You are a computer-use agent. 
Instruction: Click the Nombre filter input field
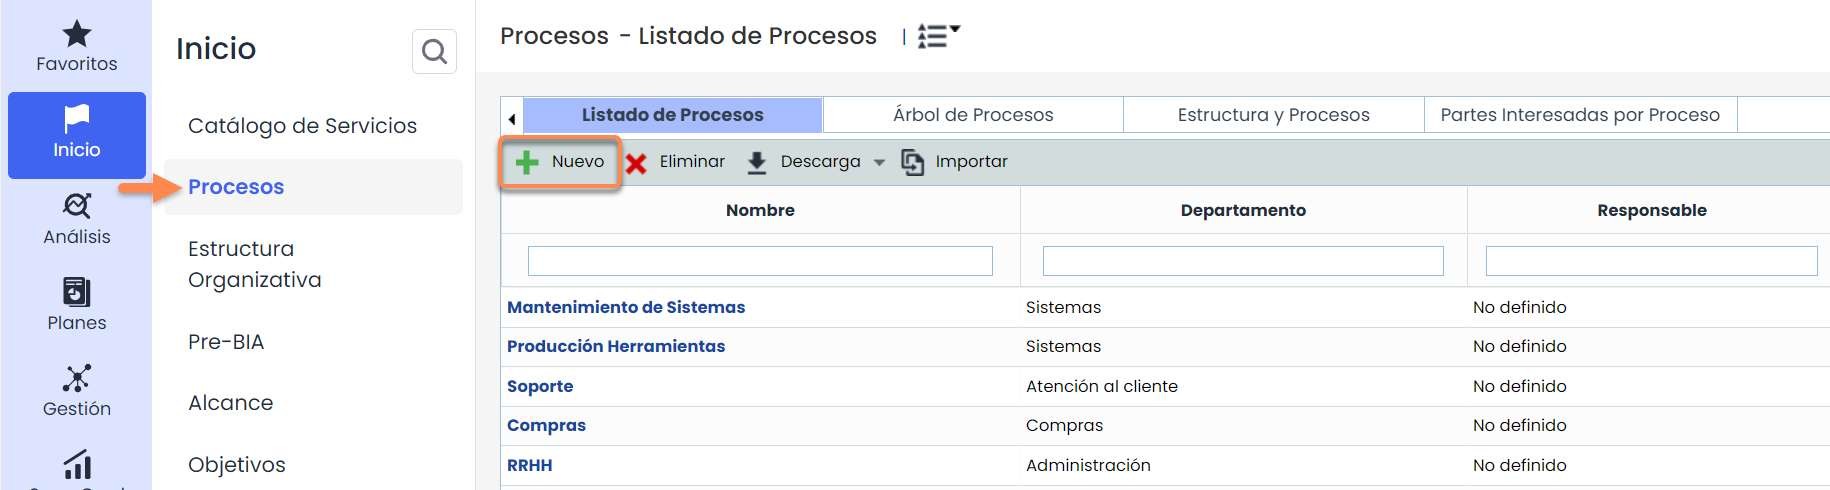760,261
